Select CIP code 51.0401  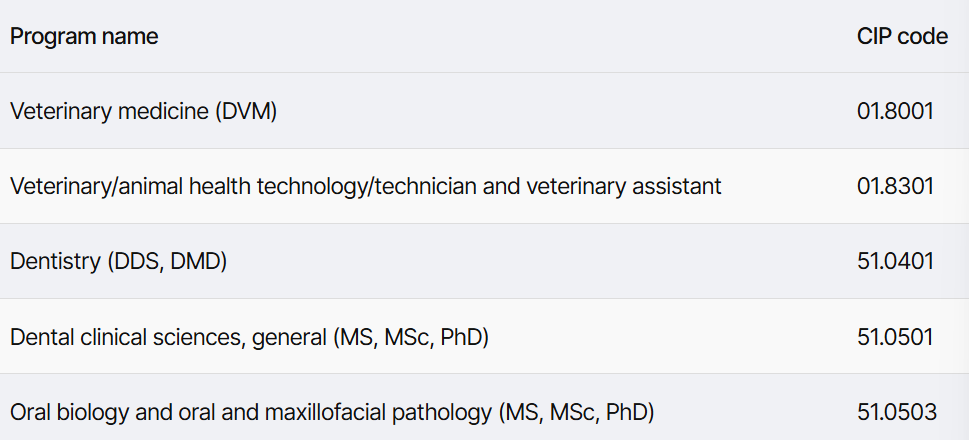[895, 262]
